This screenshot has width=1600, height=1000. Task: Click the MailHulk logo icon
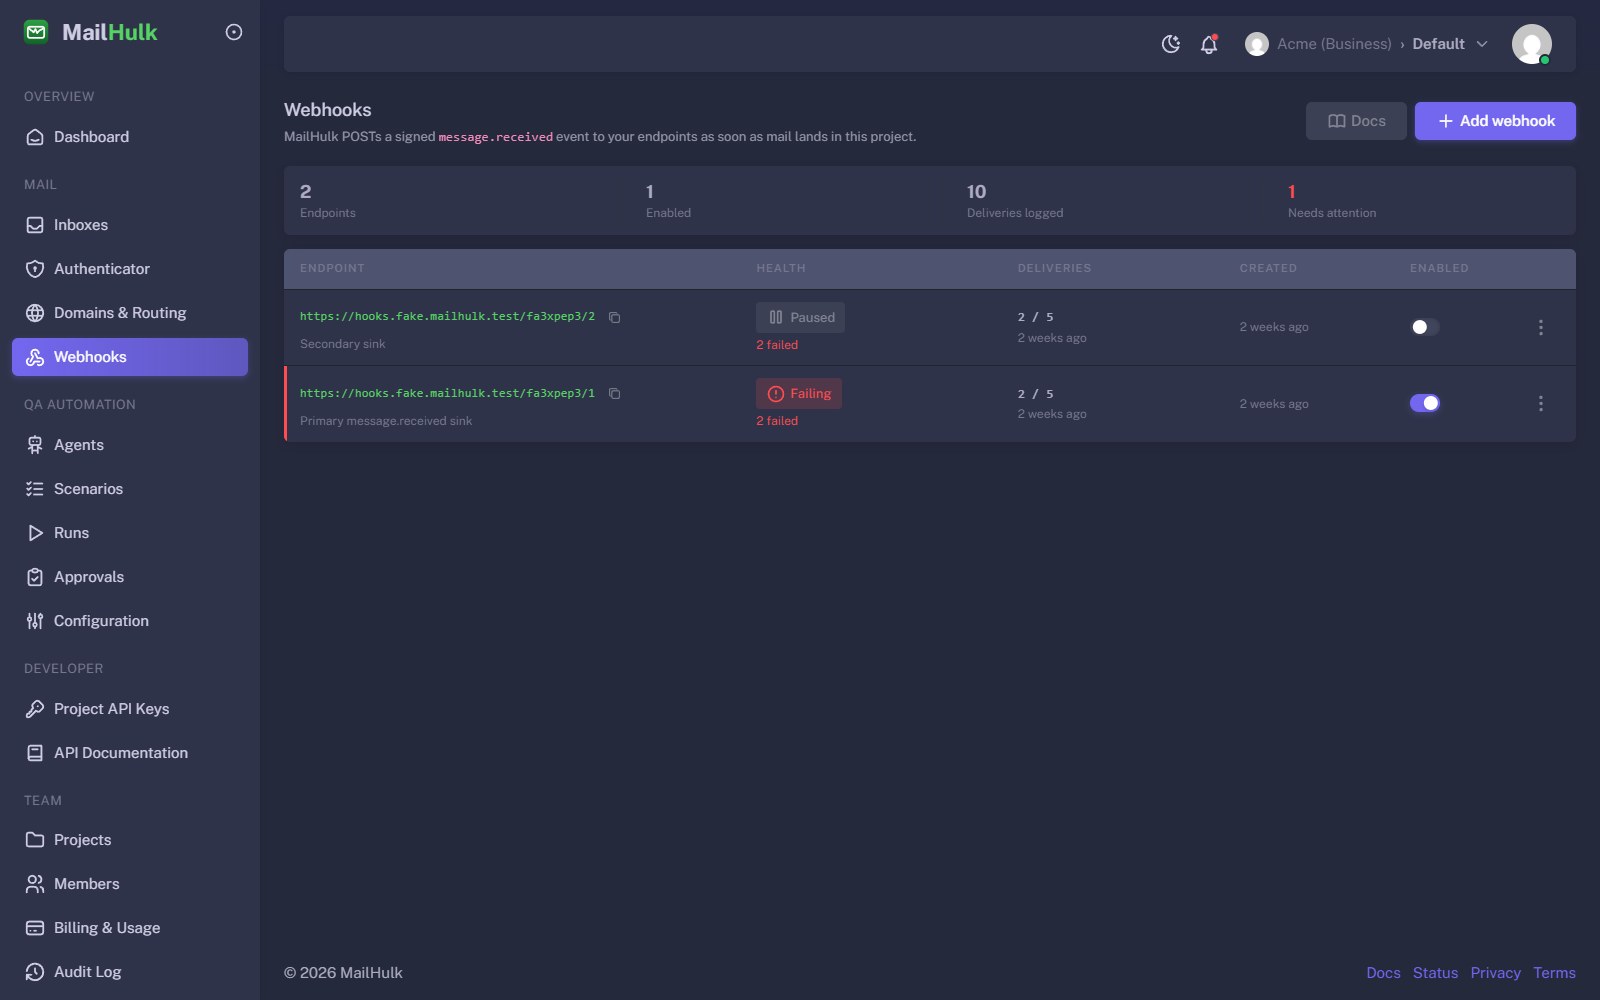[x=36, y=32]
